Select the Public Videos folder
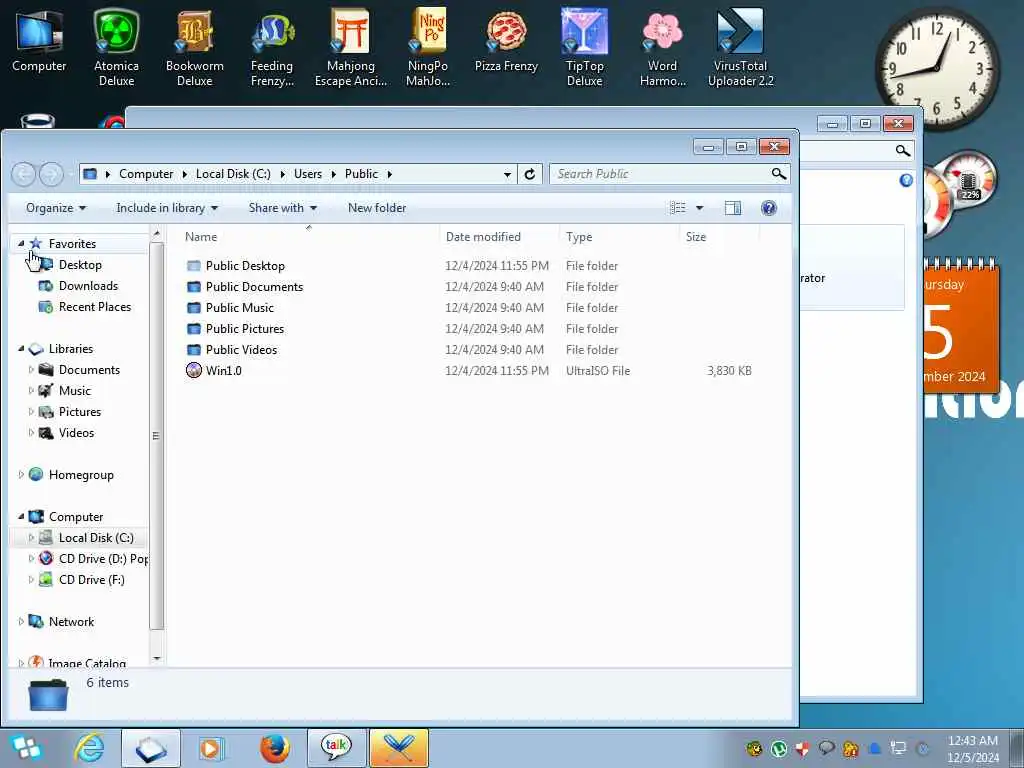The height and width of the screenshot is (768, 1024). (241, 349)
